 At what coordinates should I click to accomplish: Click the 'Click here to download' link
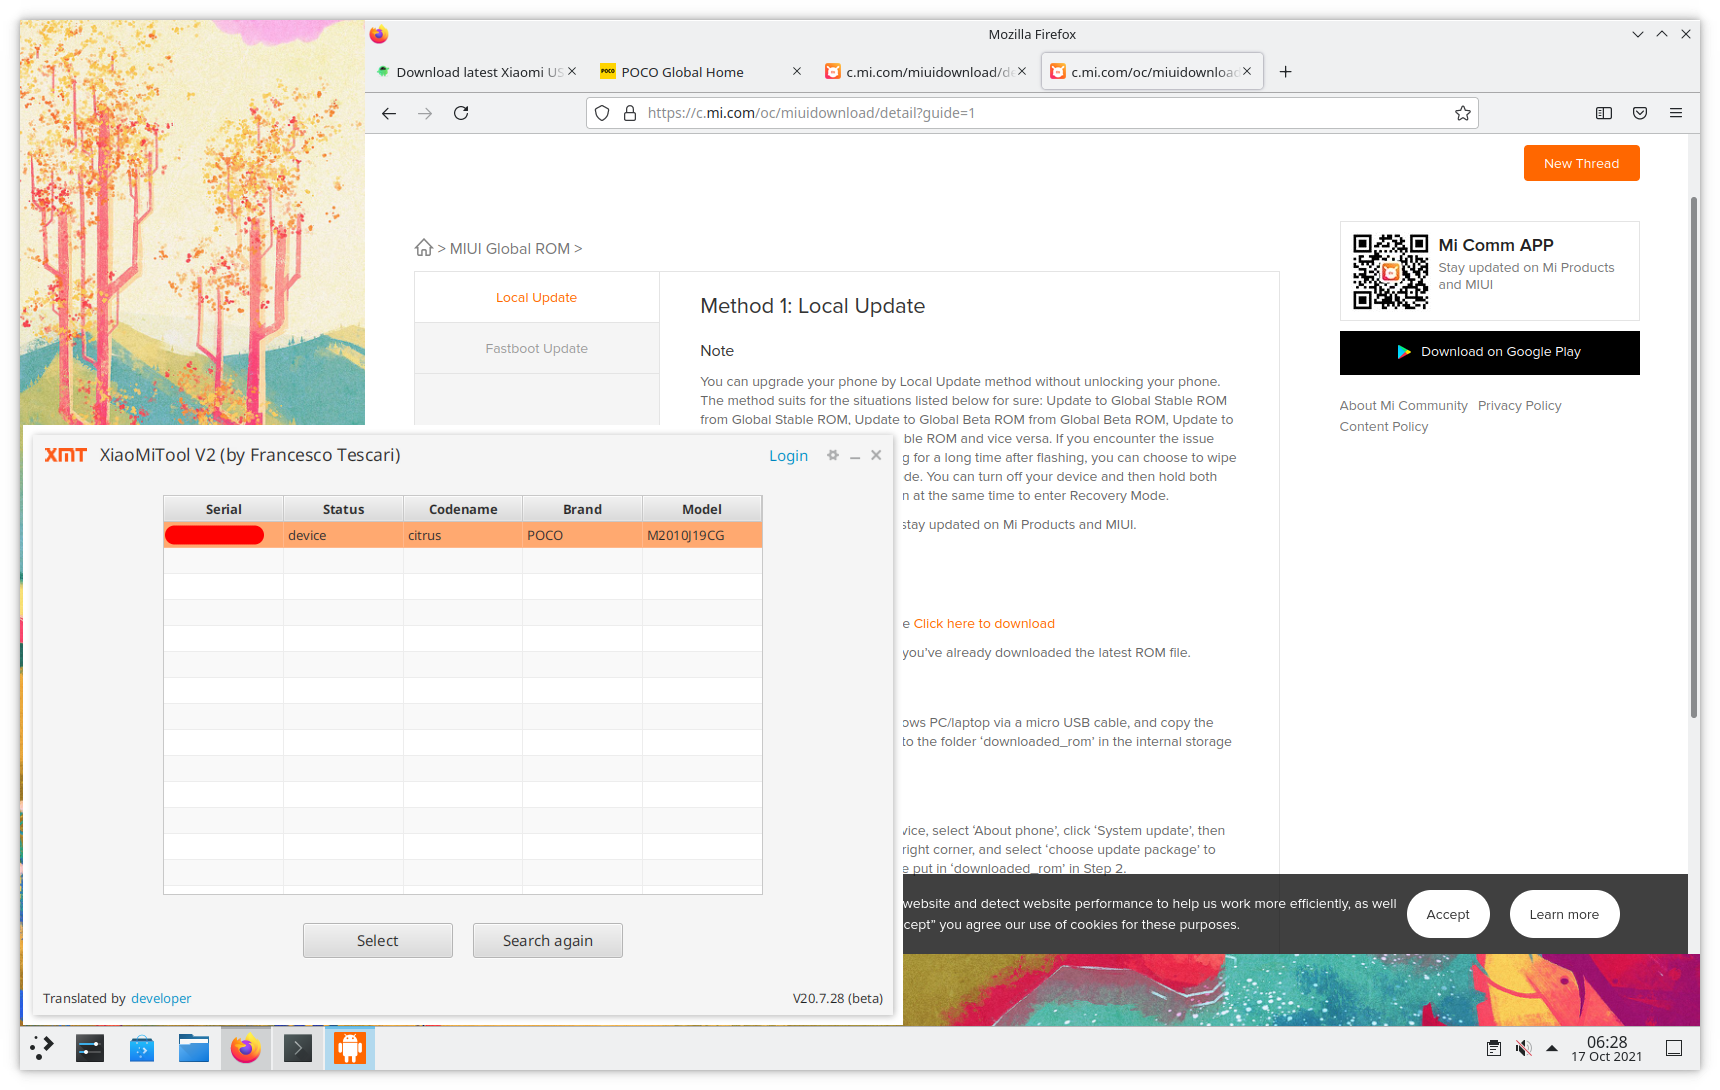coord(984,623)
